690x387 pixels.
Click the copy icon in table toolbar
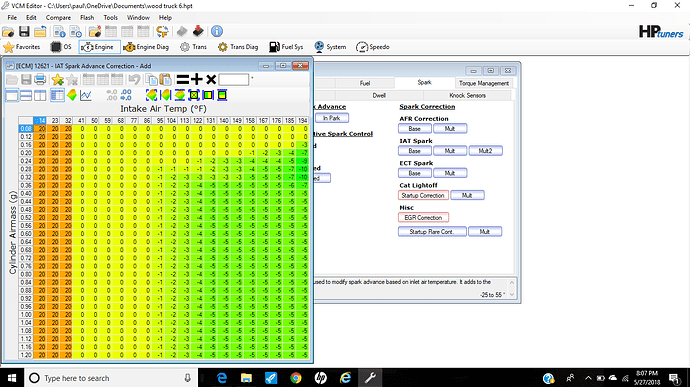click(152, 79)
